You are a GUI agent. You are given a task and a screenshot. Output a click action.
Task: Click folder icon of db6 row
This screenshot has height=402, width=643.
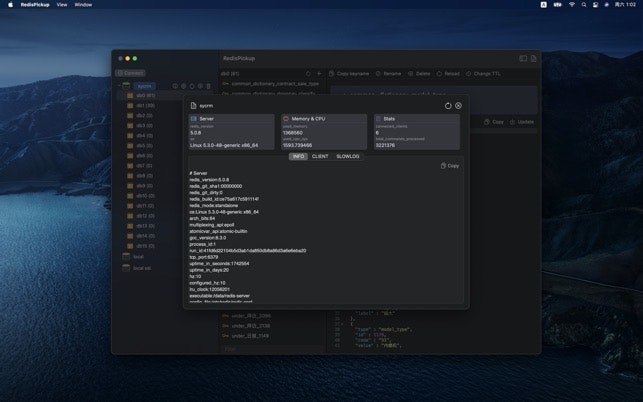(x=130, y=156)
